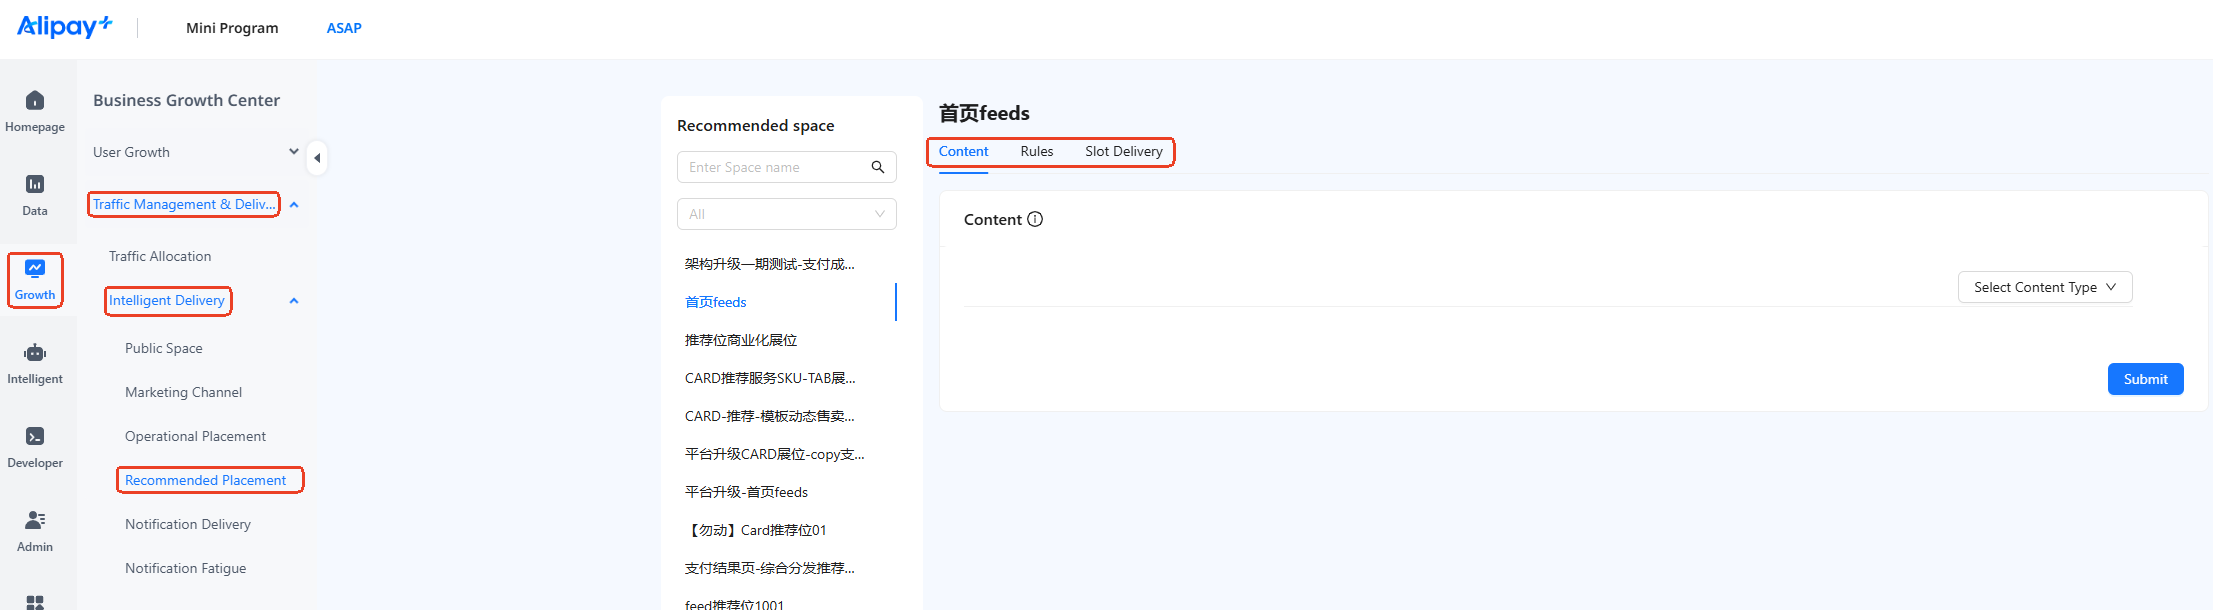Expand the User Growth section

coord(294,152)
